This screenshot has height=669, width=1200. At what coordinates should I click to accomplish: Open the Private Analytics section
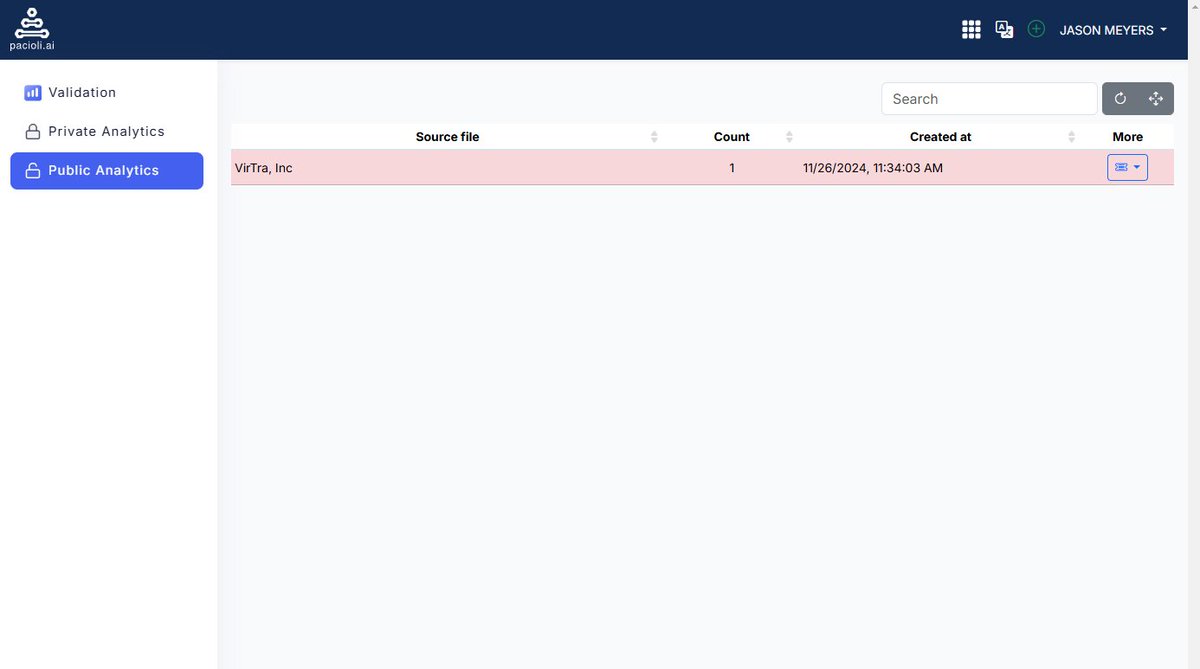tap(107, 131)
